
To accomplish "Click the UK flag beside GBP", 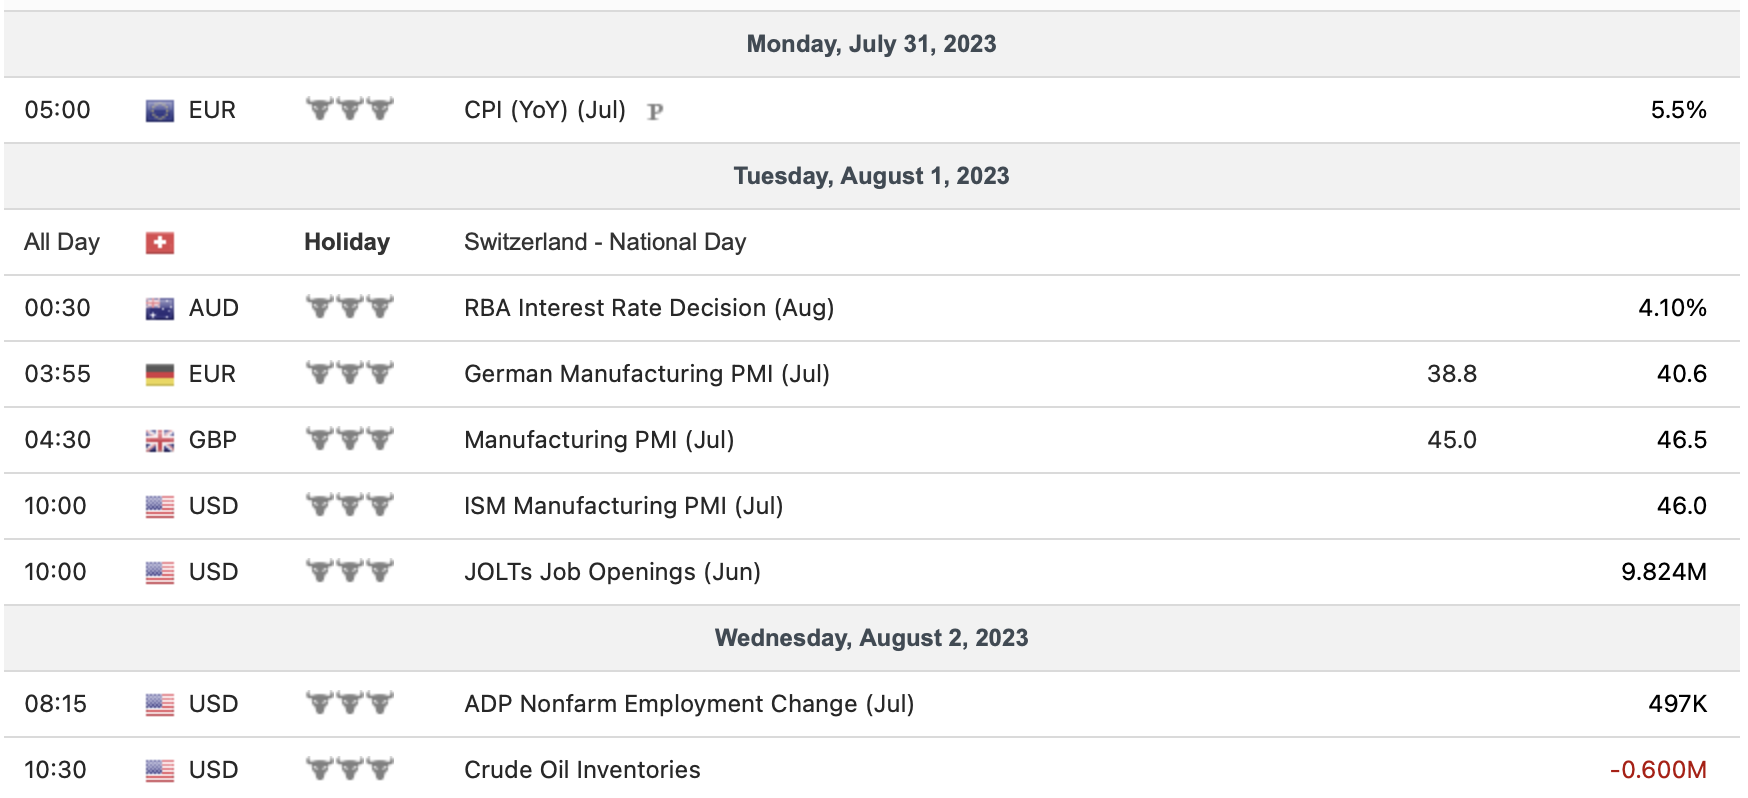I will pos(160,440).
